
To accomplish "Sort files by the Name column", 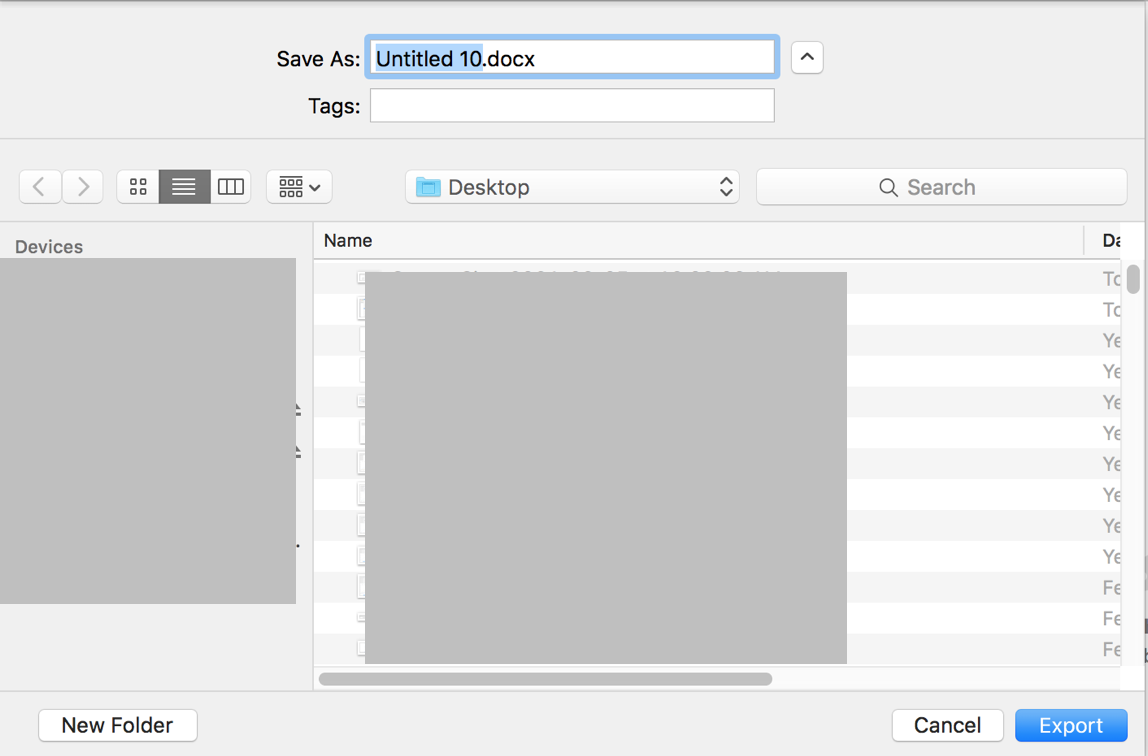I will [x=348, y=240].
